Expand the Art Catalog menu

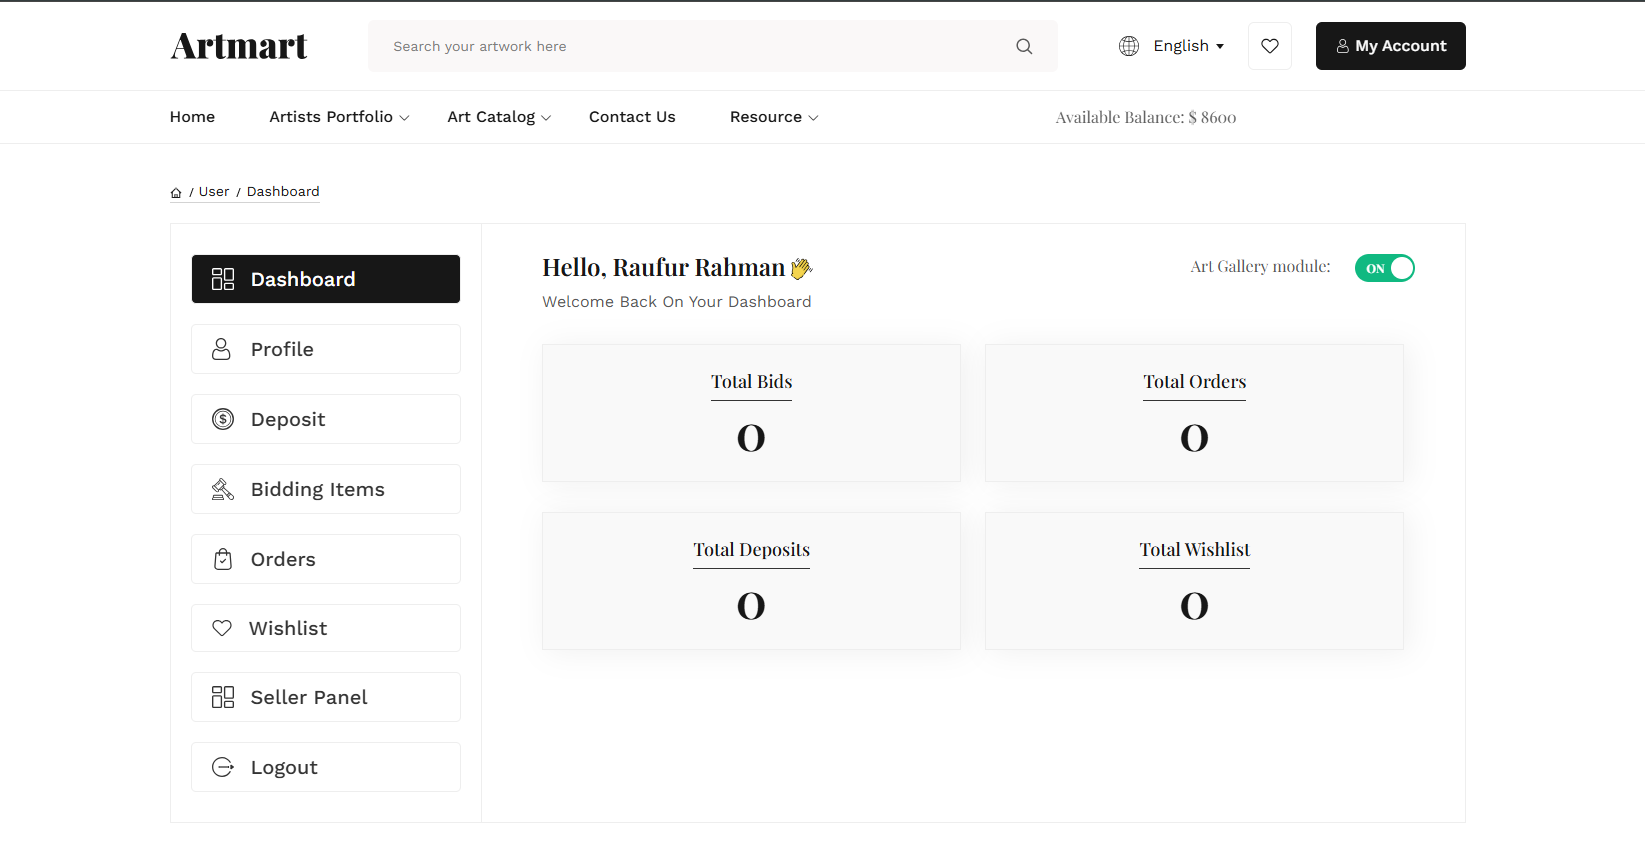(499, 117)
